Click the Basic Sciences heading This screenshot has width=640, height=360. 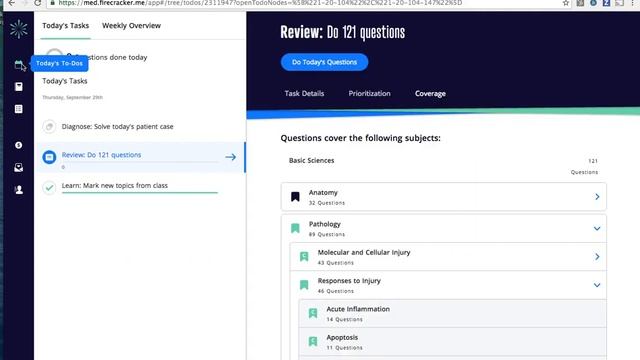click(311, 160)
